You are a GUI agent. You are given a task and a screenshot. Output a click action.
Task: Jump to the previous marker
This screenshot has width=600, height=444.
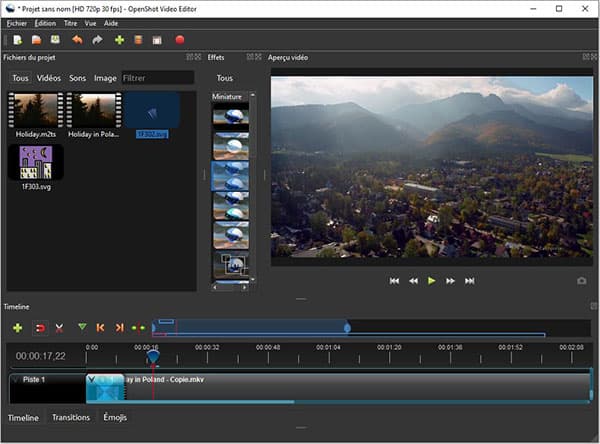pyautogui.click(x=100, y=327)
